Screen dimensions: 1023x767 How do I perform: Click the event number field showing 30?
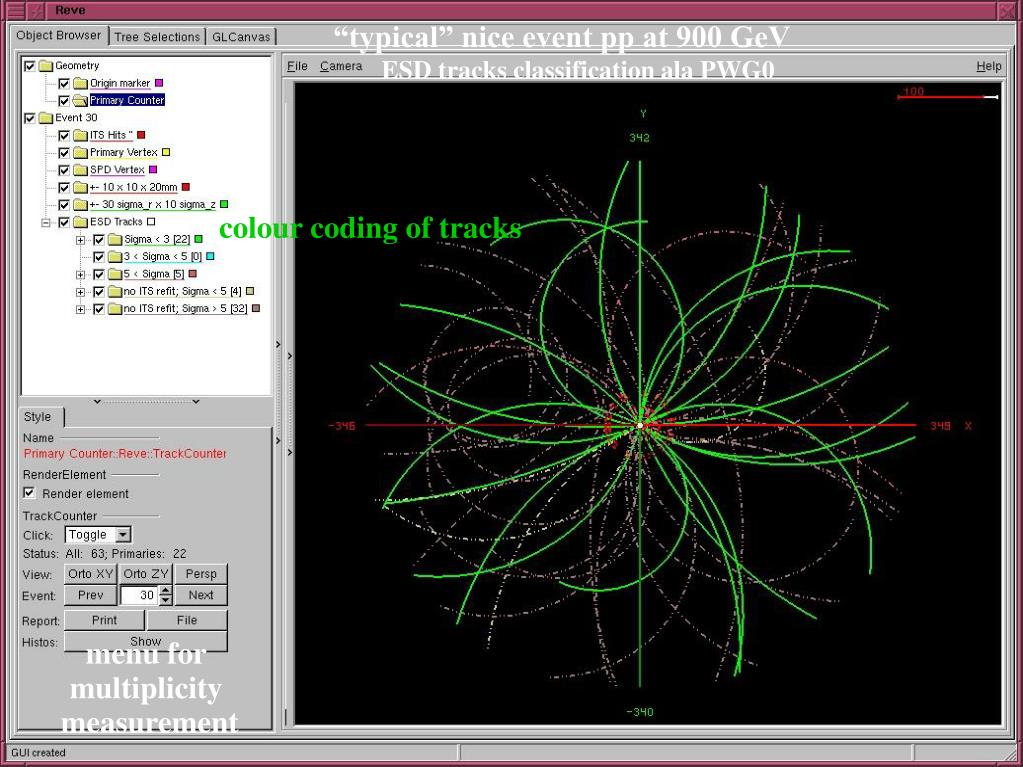[140, 595]
